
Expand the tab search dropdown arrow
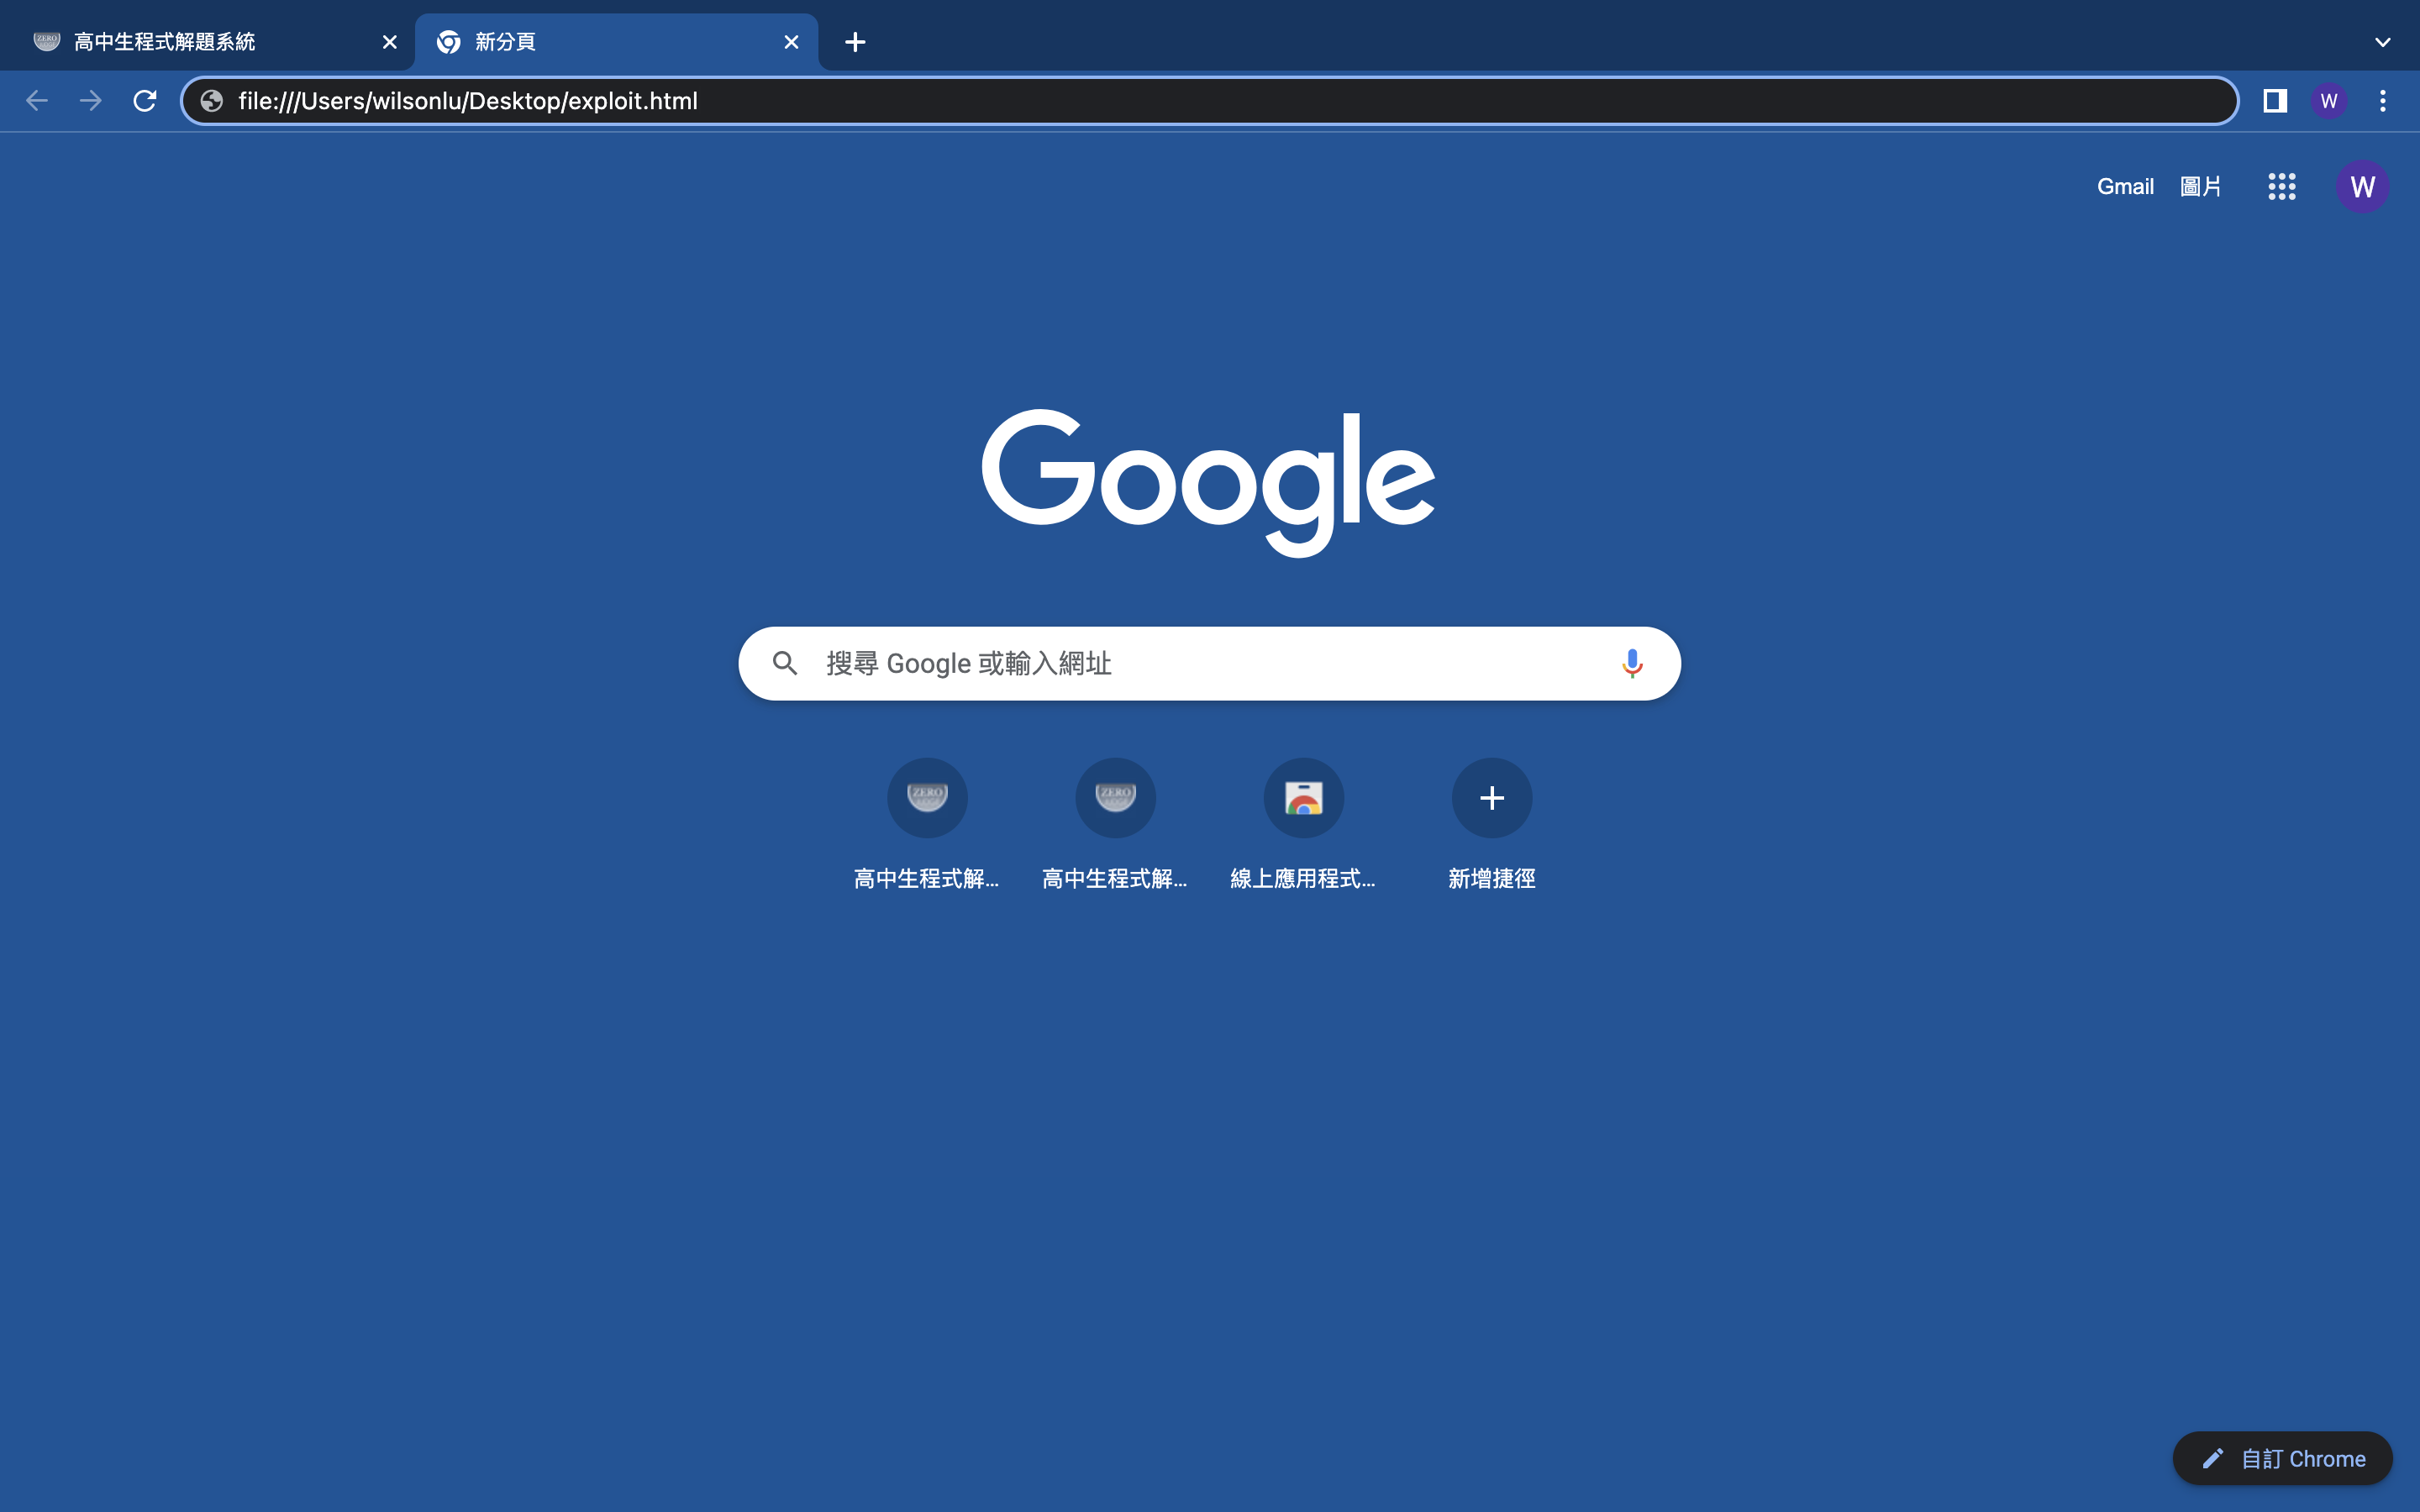pyautogui.click(x=2383, y=42)
